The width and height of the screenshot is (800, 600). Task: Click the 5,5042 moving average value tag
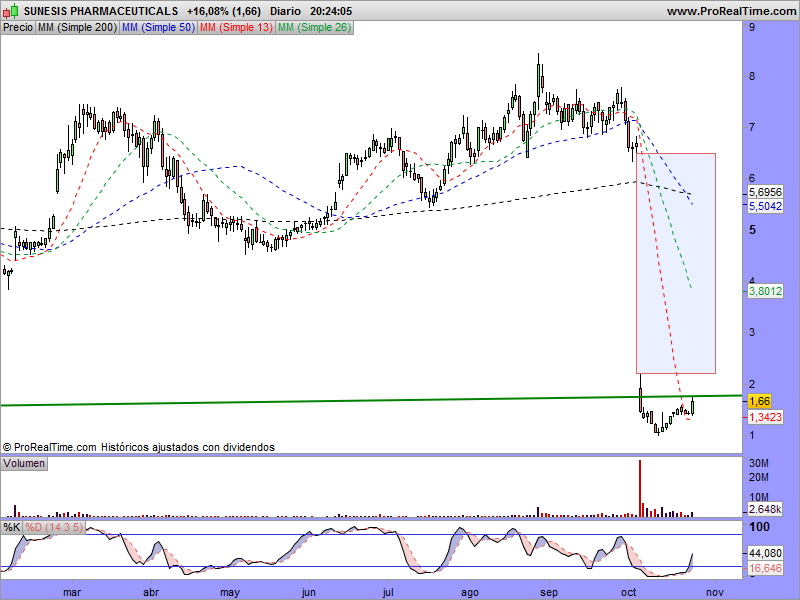tap(765, 206)
